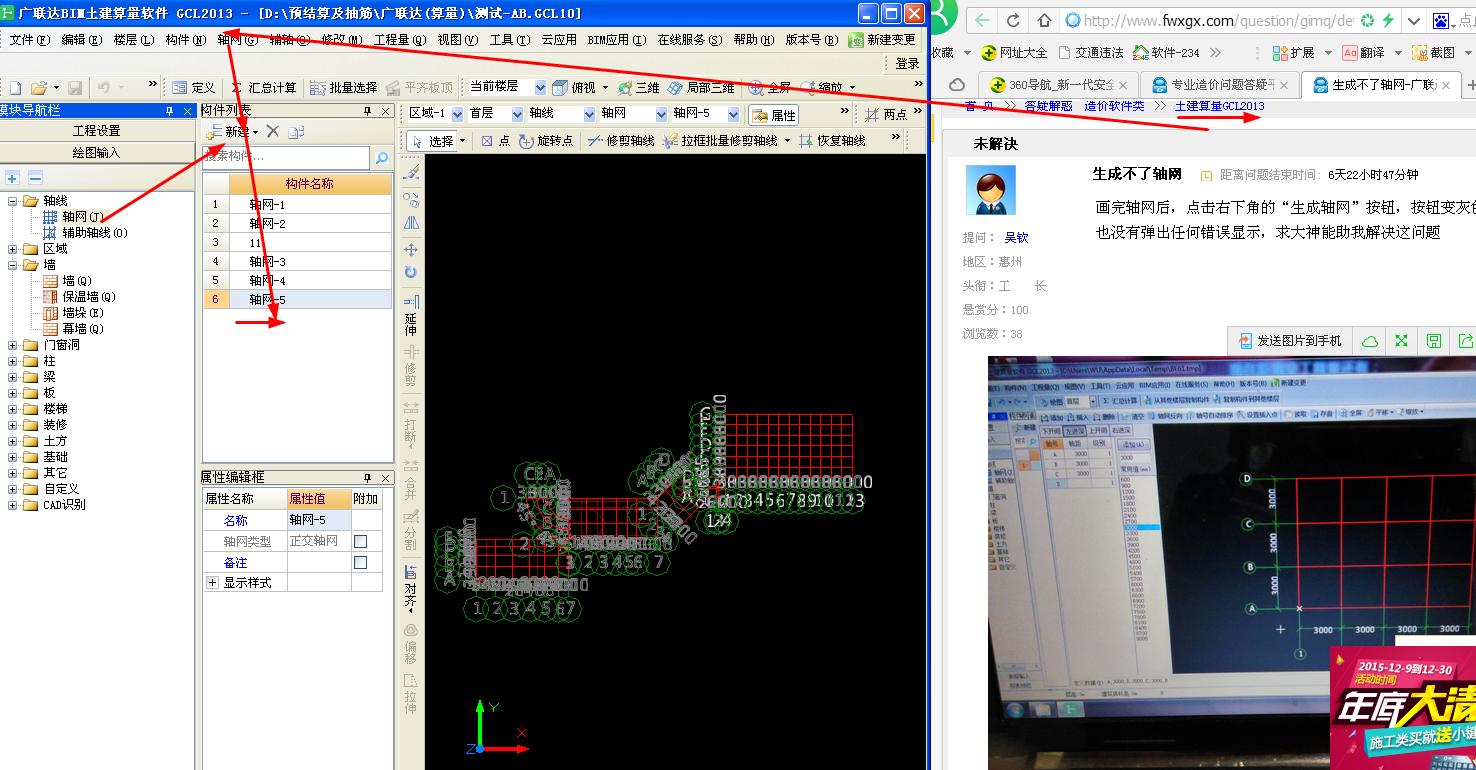Open the 工程量(Q) menu
This screenshot has width=1476, height=770.
point(400,40)
